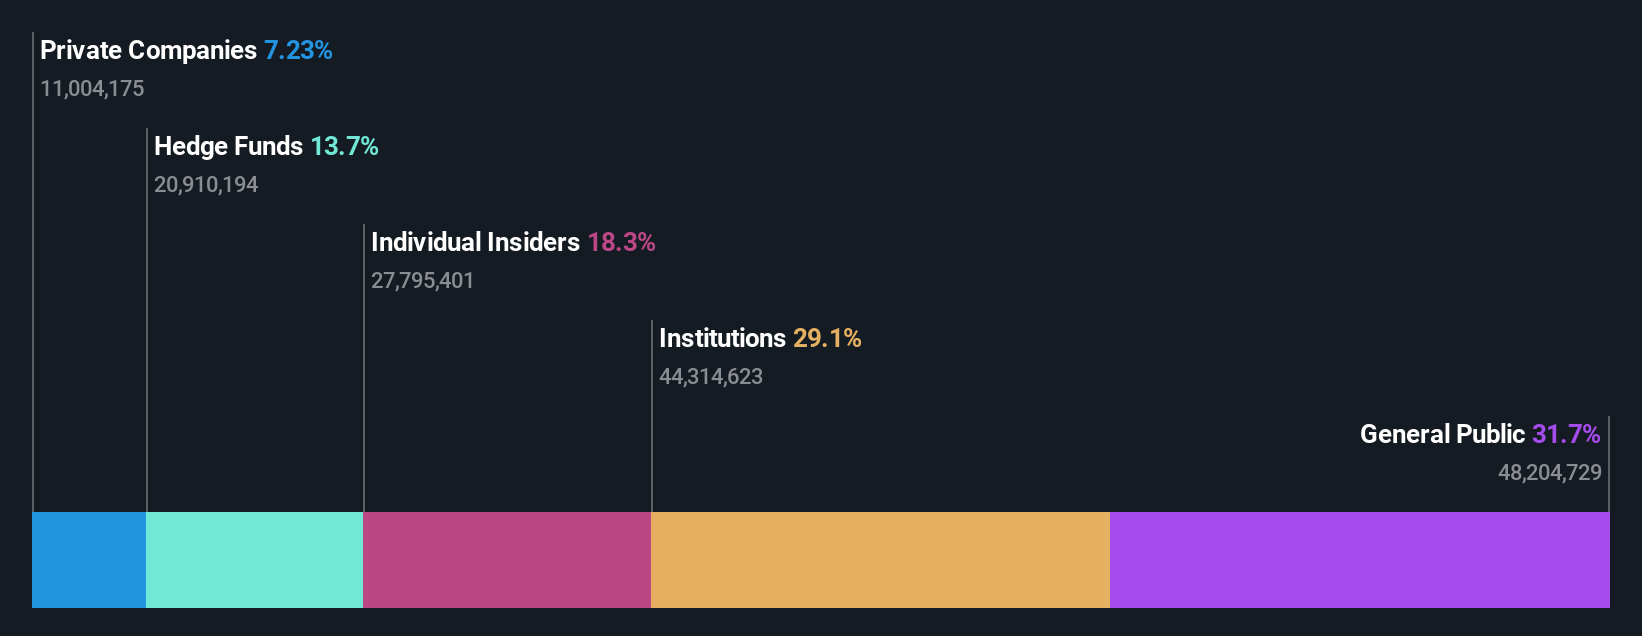Viewport: 1642px width, 636px height.
Task: Click the purple General Public bar segment
Action: point(1360,560)
